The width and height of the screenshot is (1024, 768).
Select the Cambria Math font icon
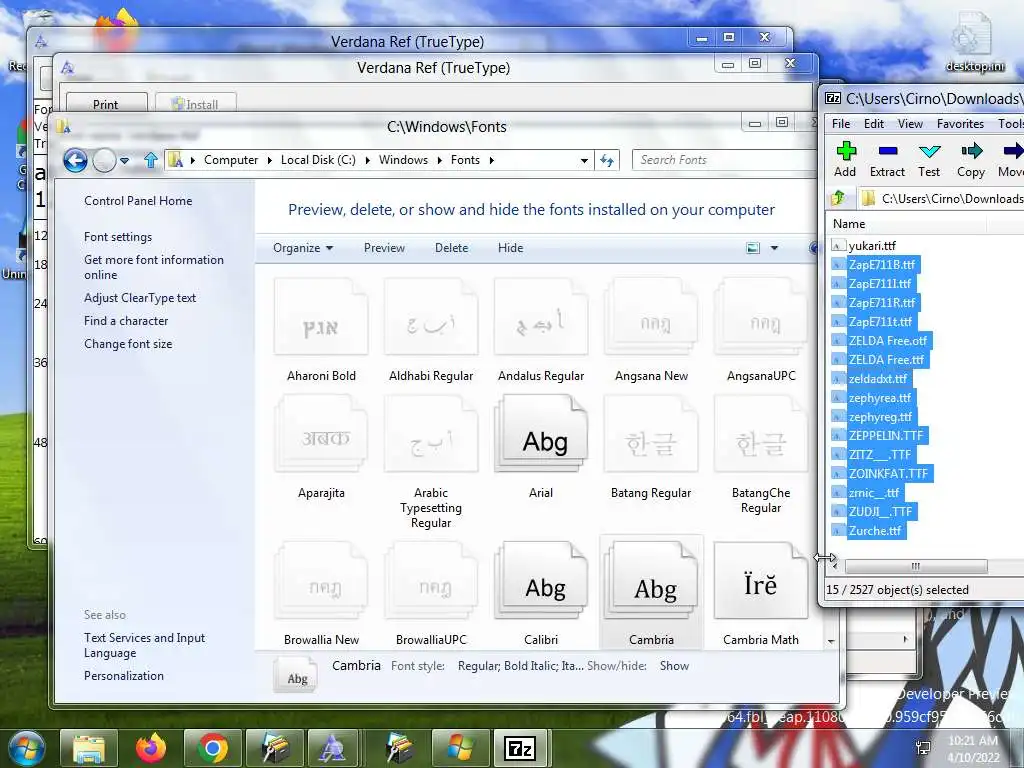761,581
